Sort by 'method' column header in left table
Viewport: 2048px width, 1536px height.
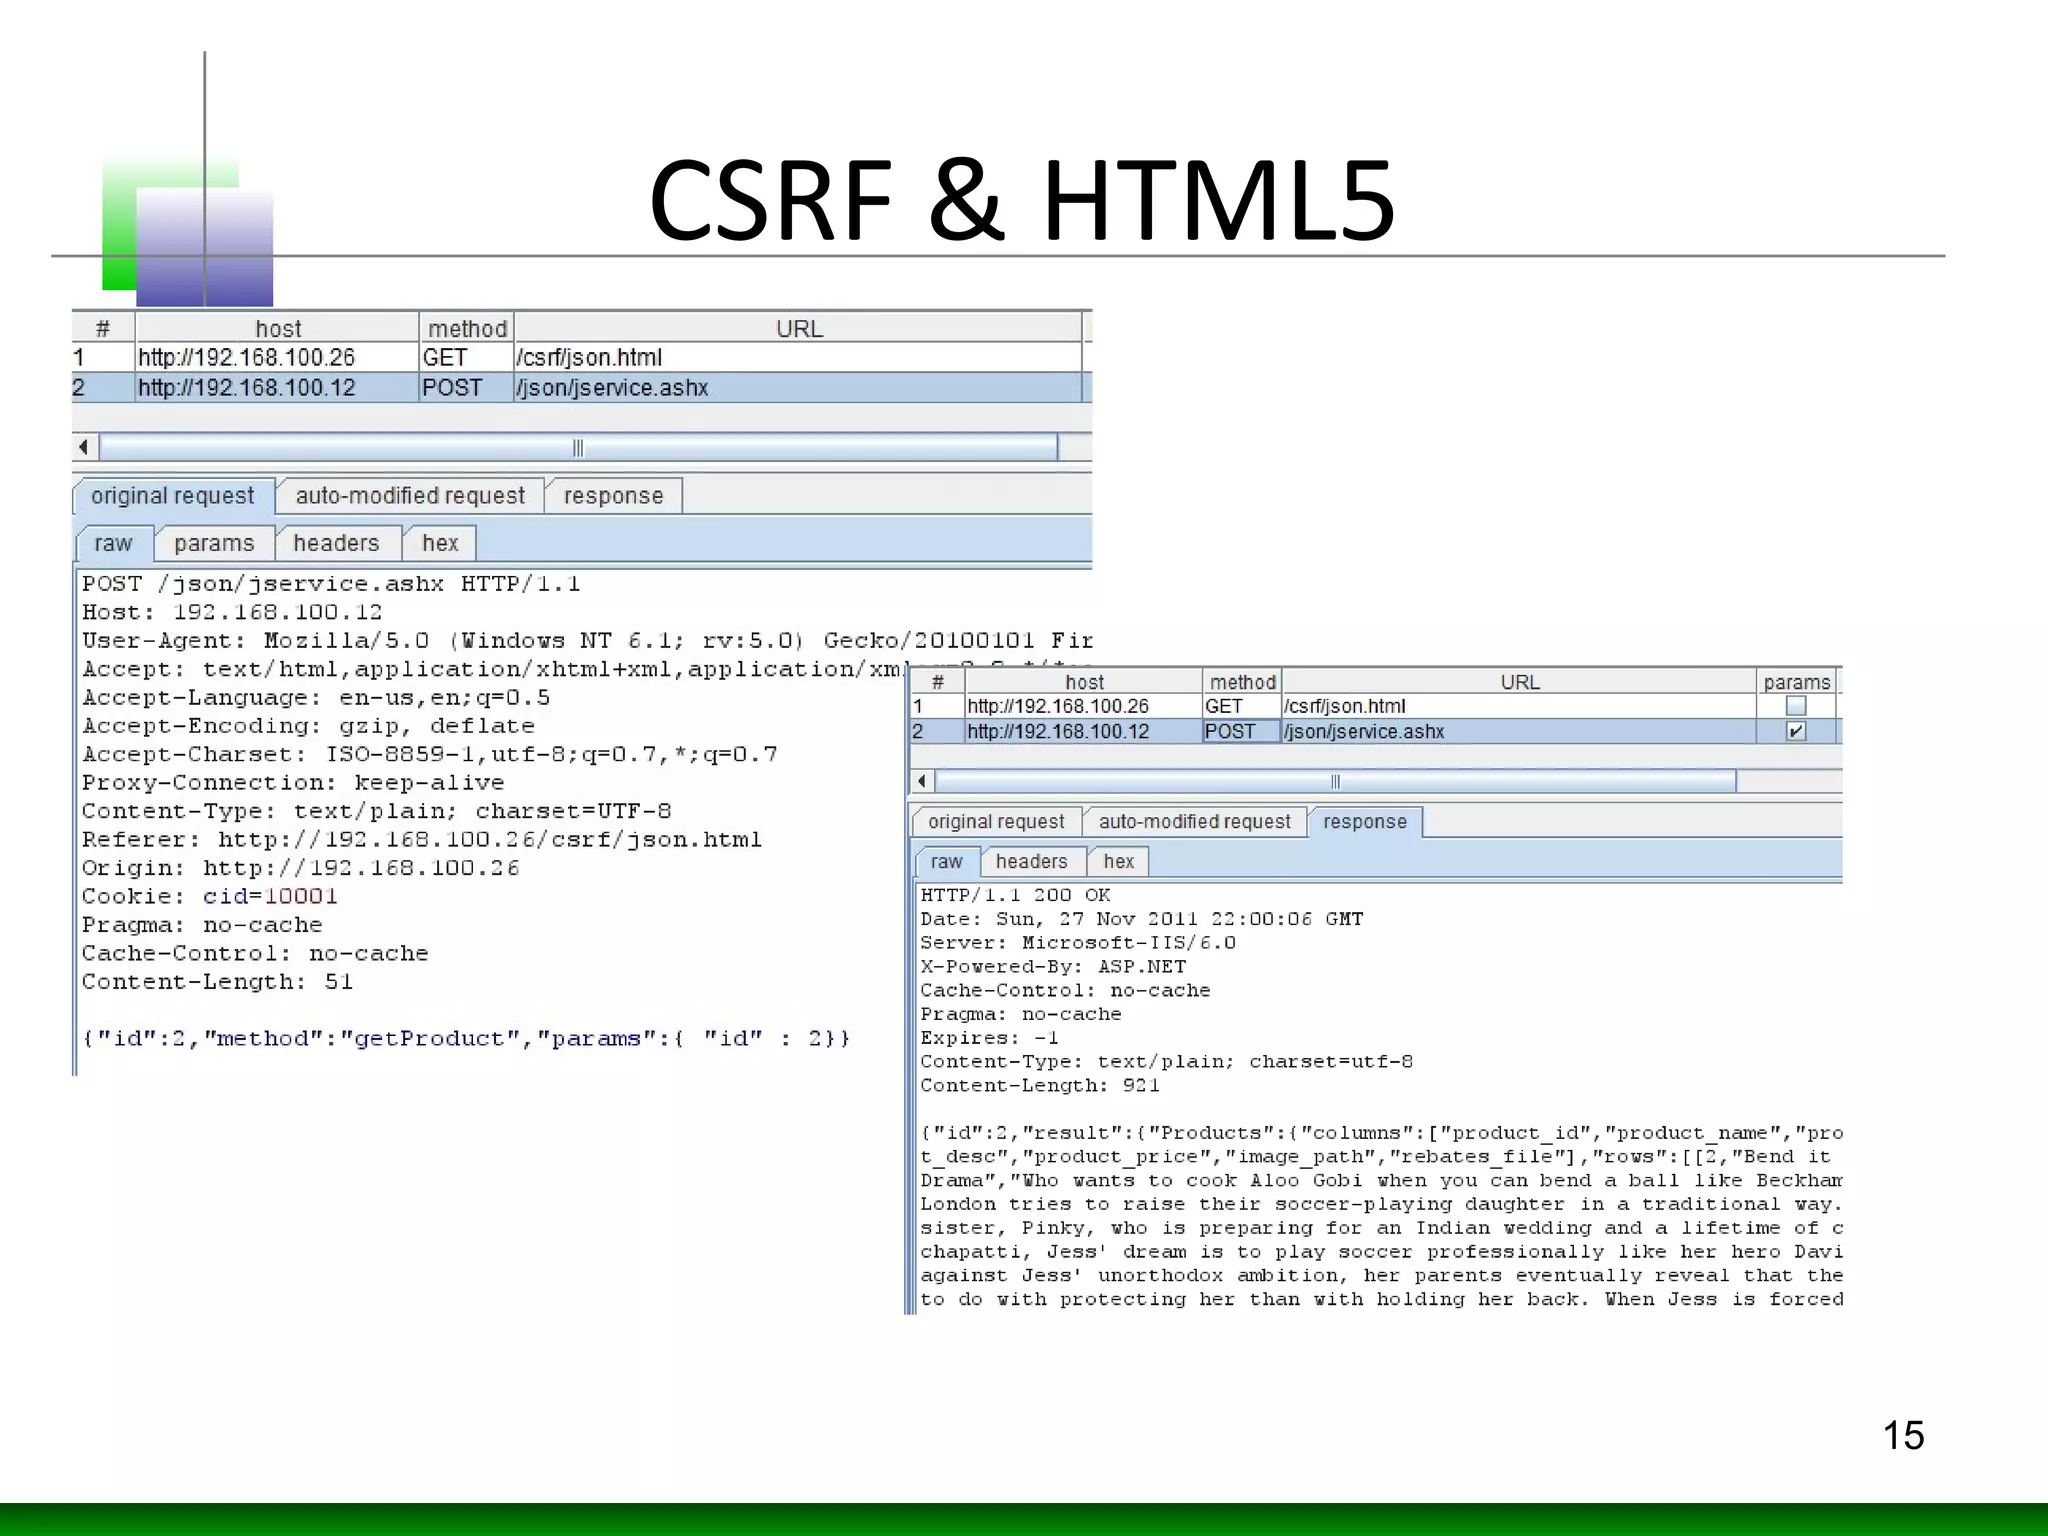pyautogui.click(x=467, y=329)
